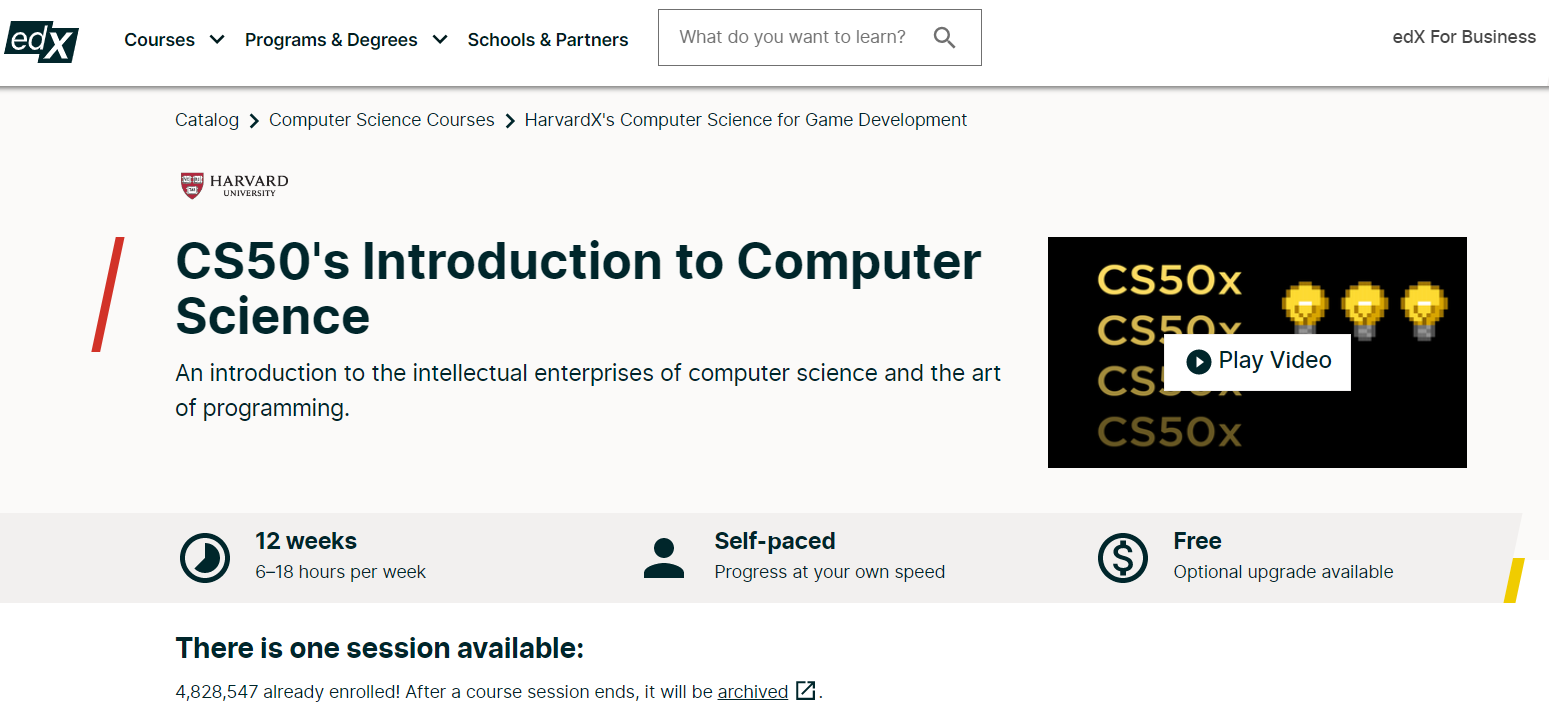
Task: Open the Programs & Degrees menu
Action: pyautogui.click(x=331, y=40)
